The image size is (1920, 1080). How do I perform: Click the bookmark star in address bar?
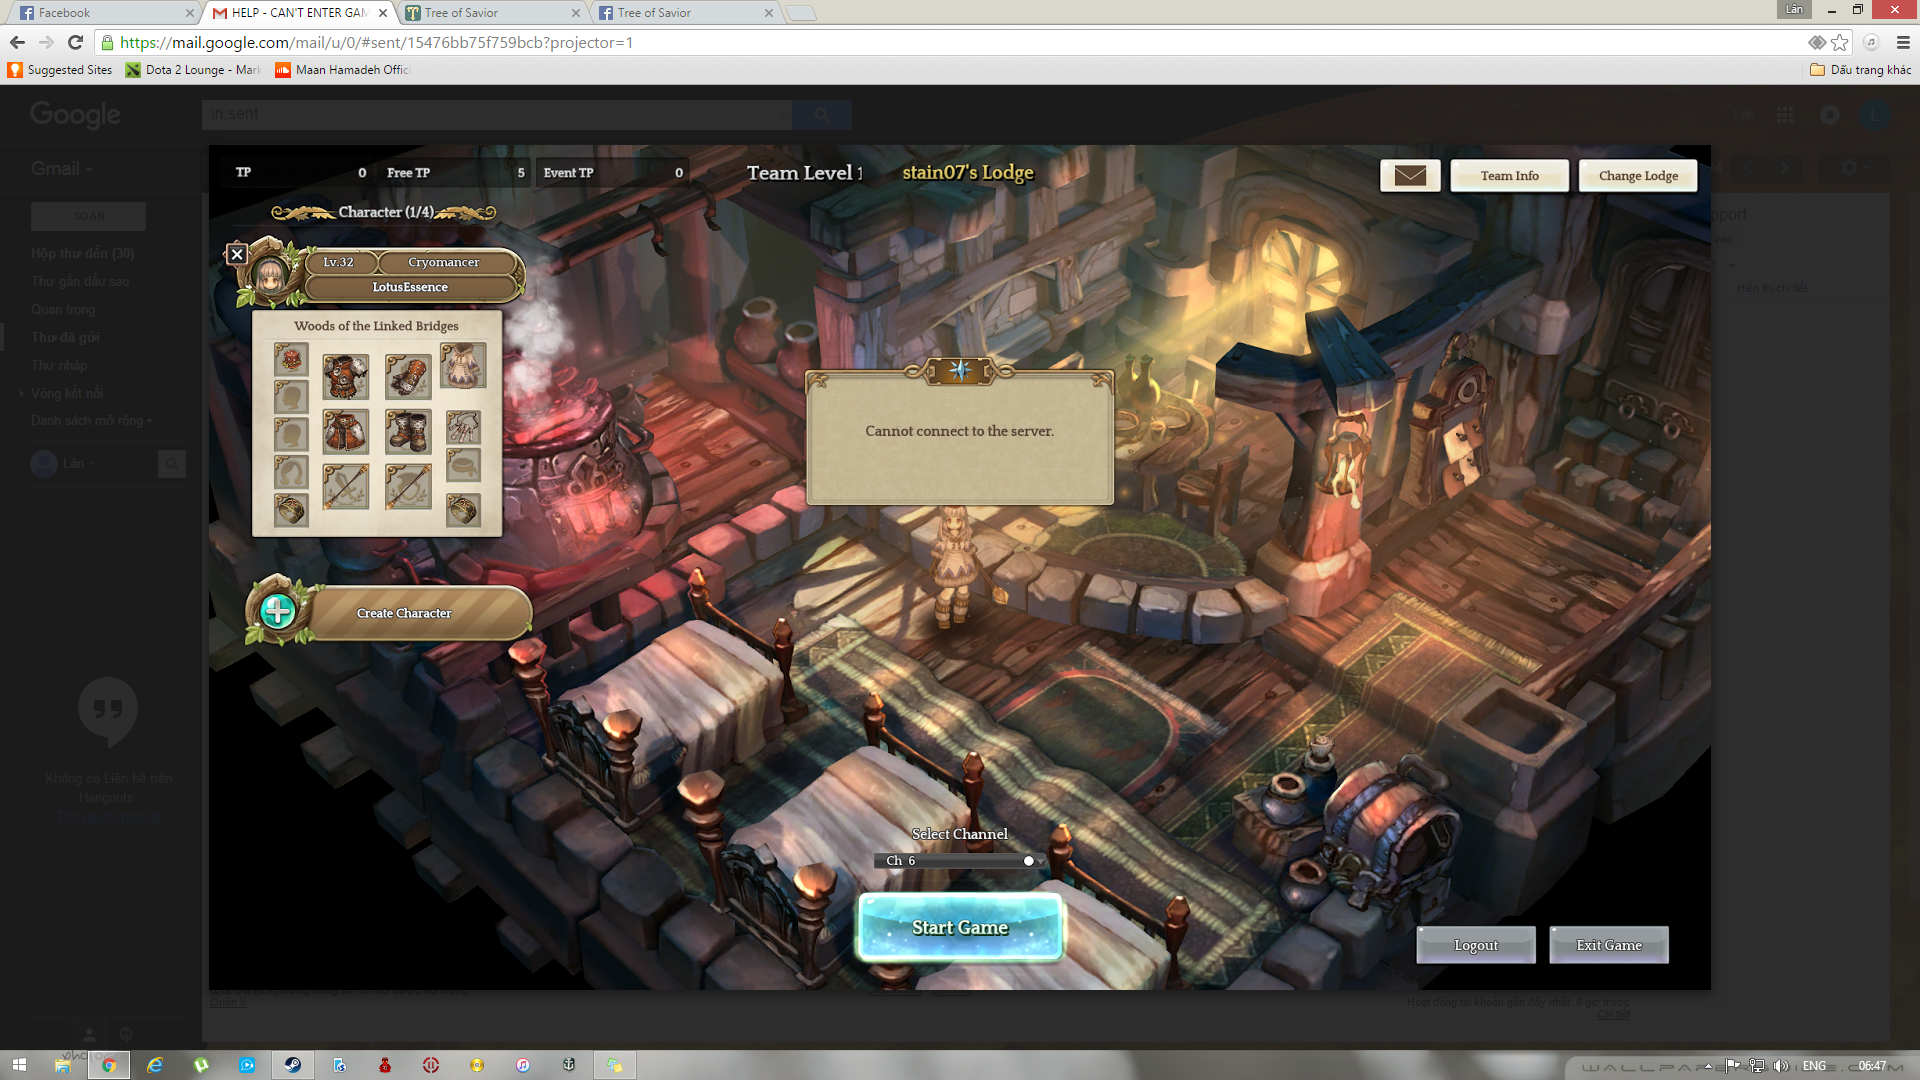(x=1840, y=42)
